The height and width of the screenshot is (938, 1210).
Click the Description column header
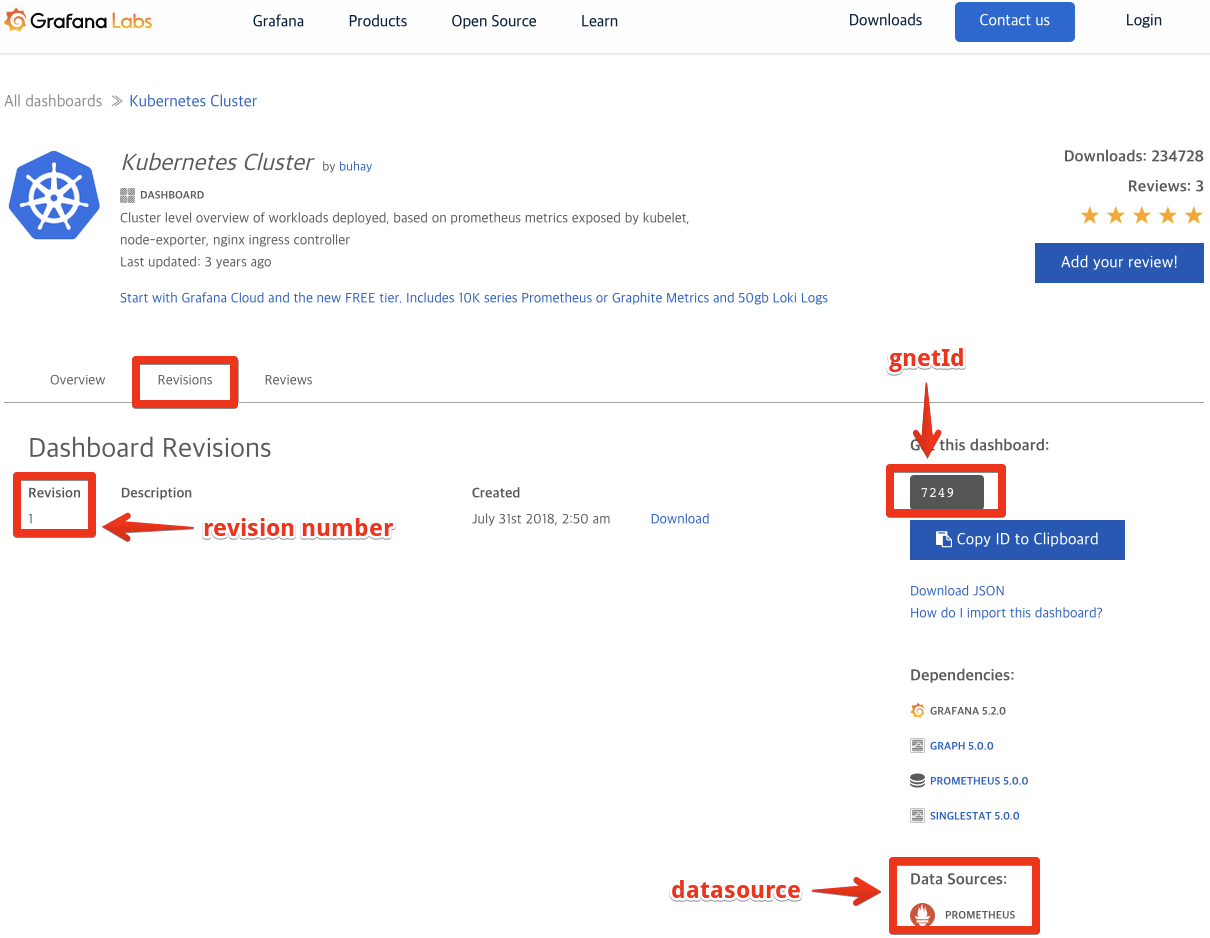coord(156,493)
